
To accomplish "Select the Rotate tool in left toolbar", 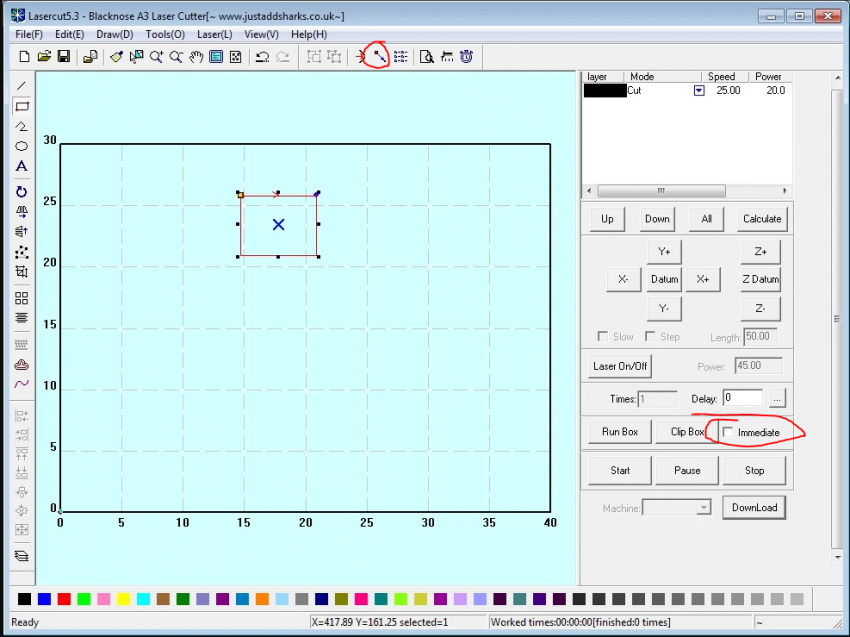I will tap(21, 191).
